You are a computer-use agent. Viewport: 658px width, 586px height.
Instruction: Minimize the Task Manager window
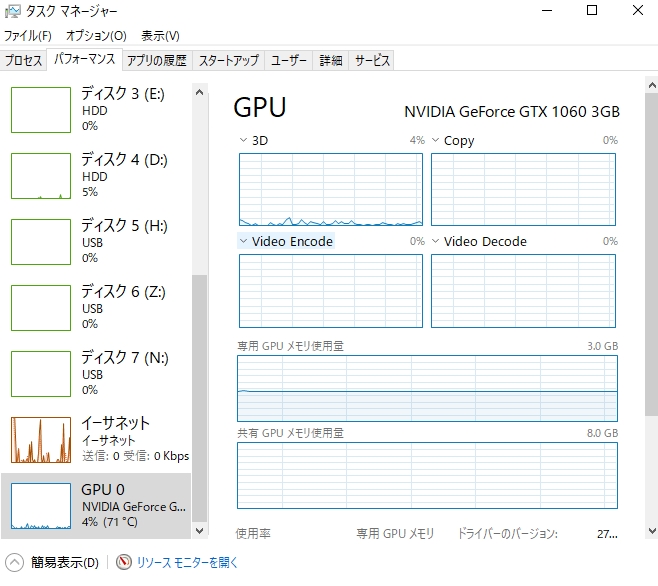547,10
